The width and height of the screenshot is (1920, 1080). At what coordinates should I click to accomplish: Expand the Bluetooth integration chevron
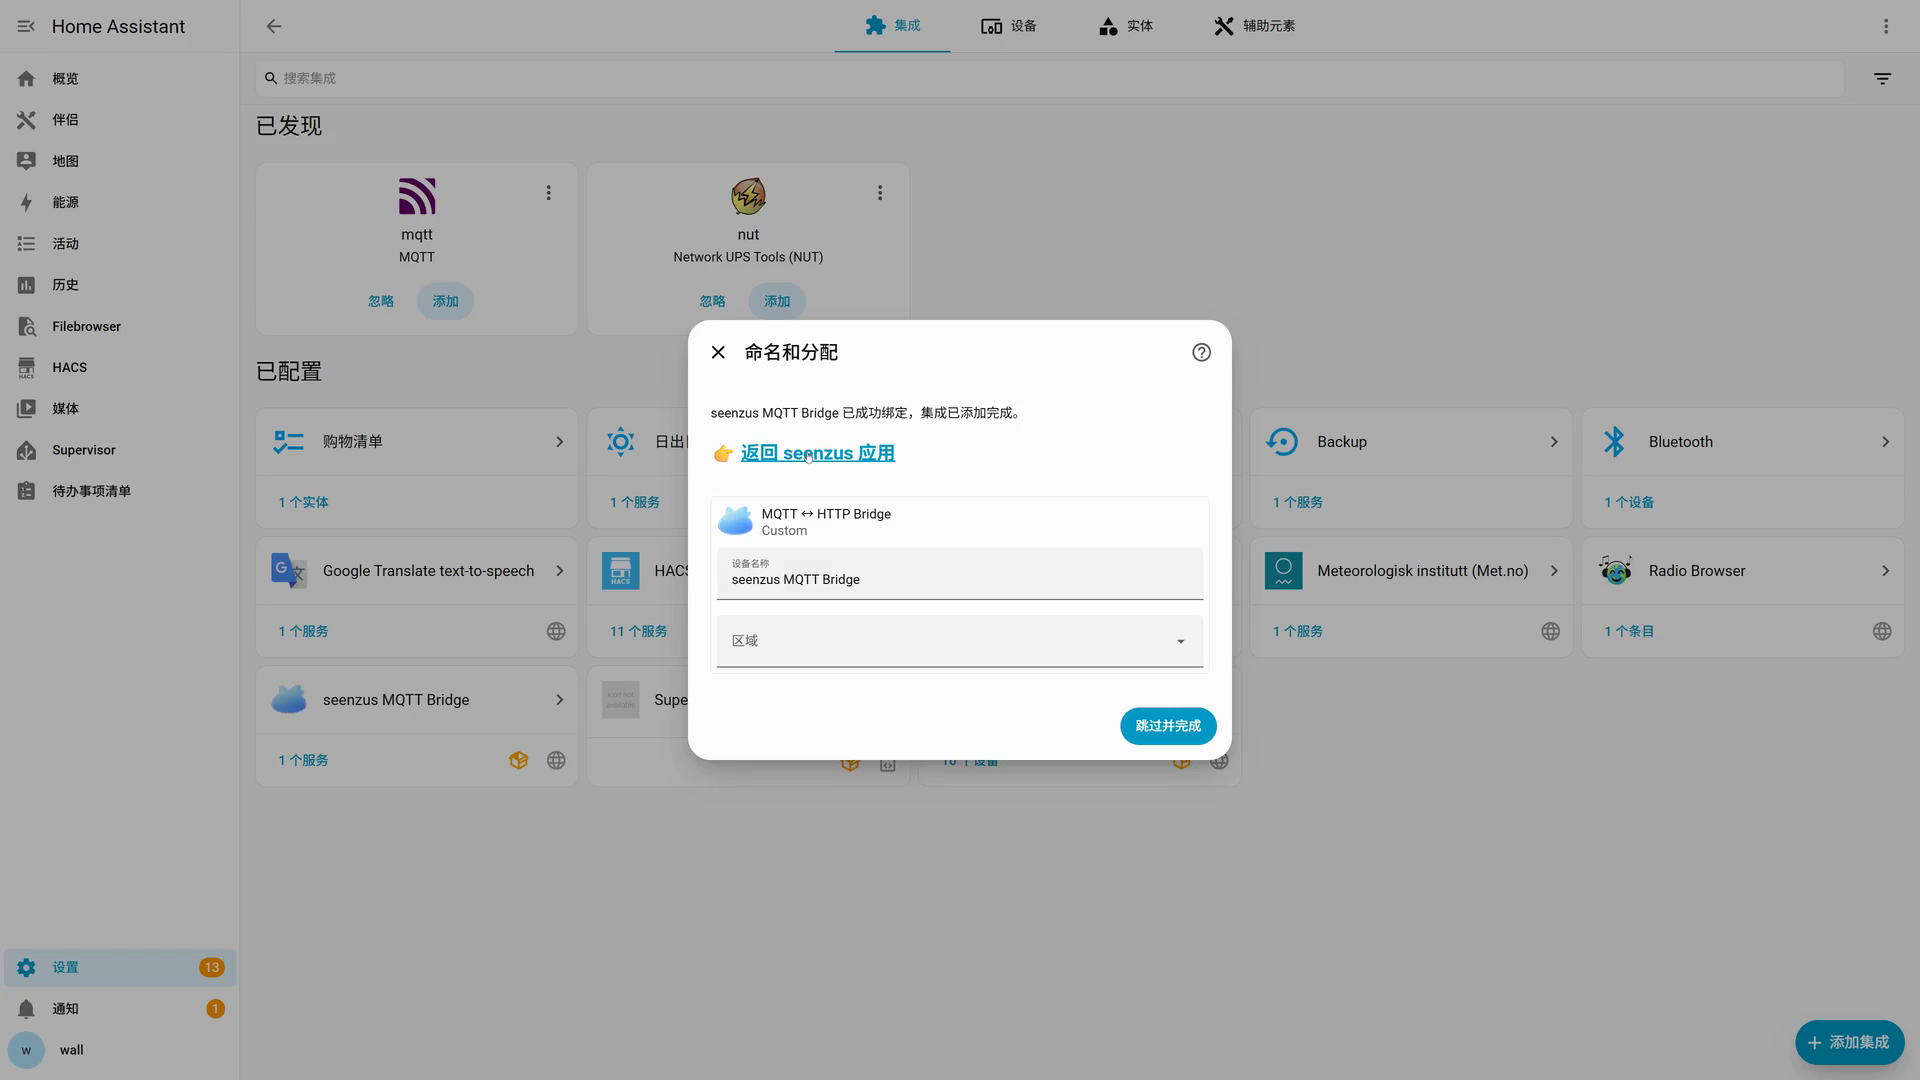tap(1885, 442)
